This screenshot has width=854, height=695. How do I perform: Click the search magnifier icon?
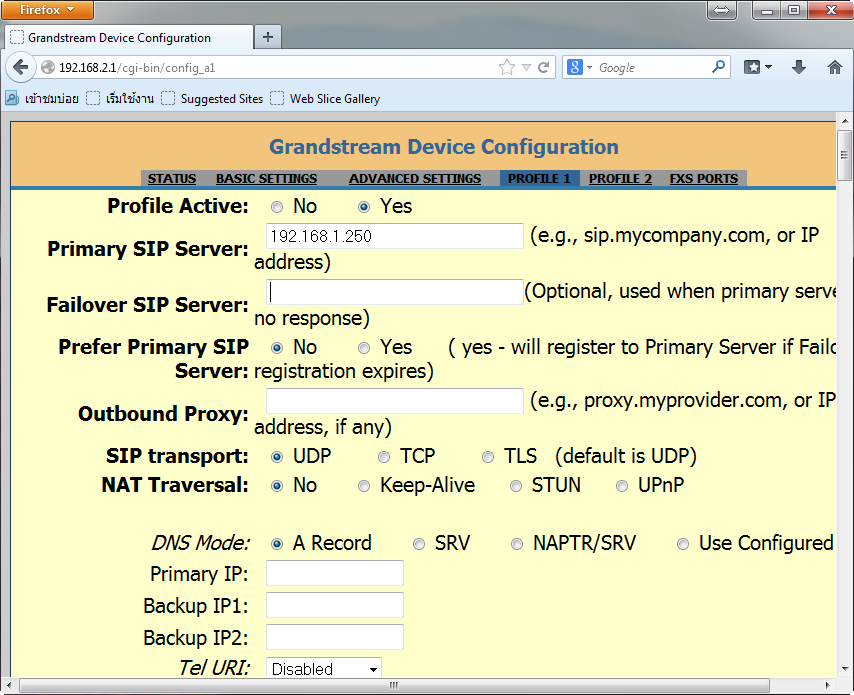tap(718, 67)
